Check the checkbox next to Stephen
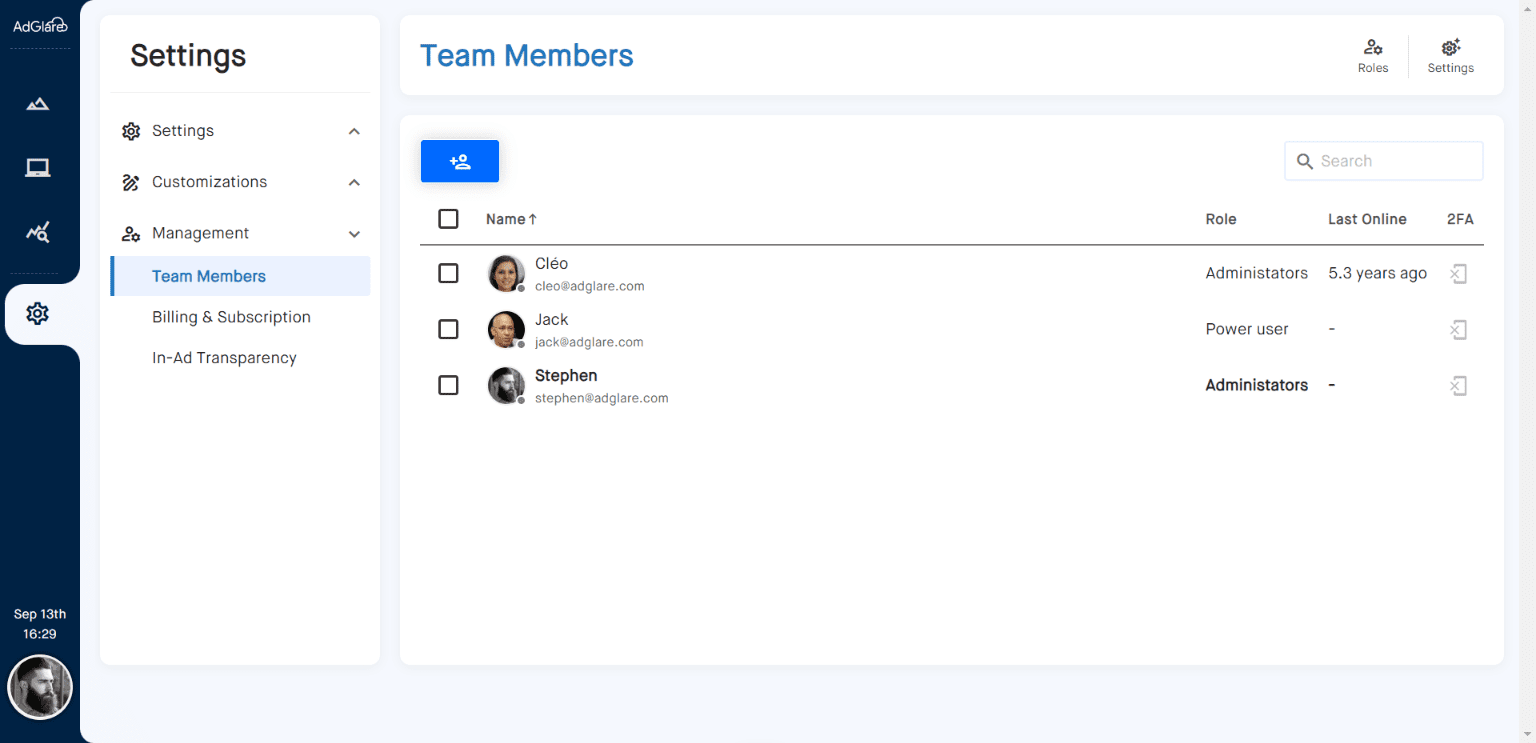Viewport: 1536px width, 743px height. click(x=448, y=385)
